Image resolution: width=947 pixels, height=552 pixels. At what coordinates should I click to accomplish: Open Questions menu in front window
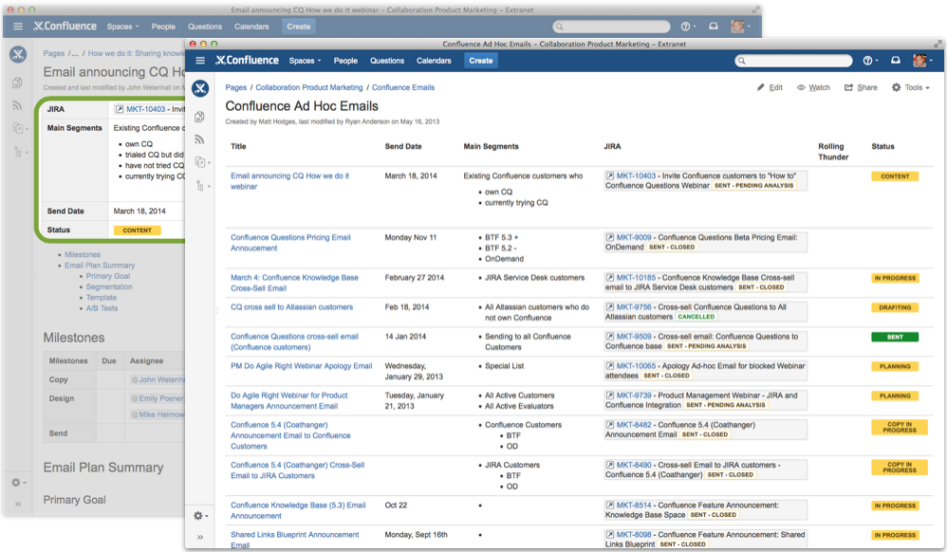pos(387,60)
